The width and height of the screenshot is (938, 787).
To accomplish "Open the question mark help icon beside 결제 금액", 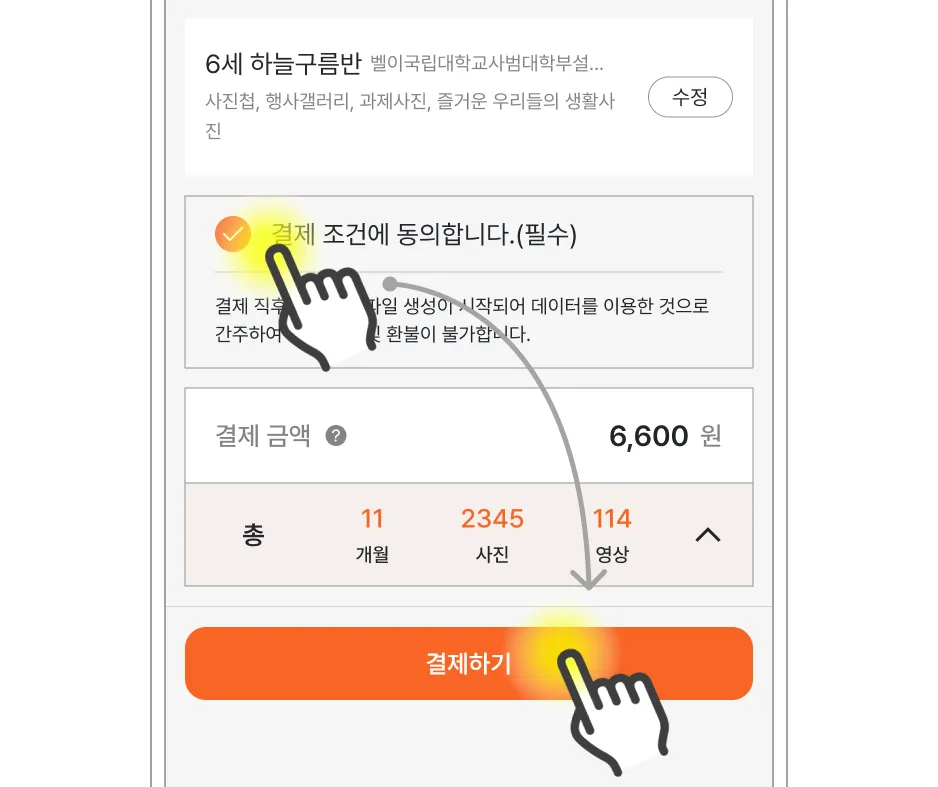I will tap(336, 435).
